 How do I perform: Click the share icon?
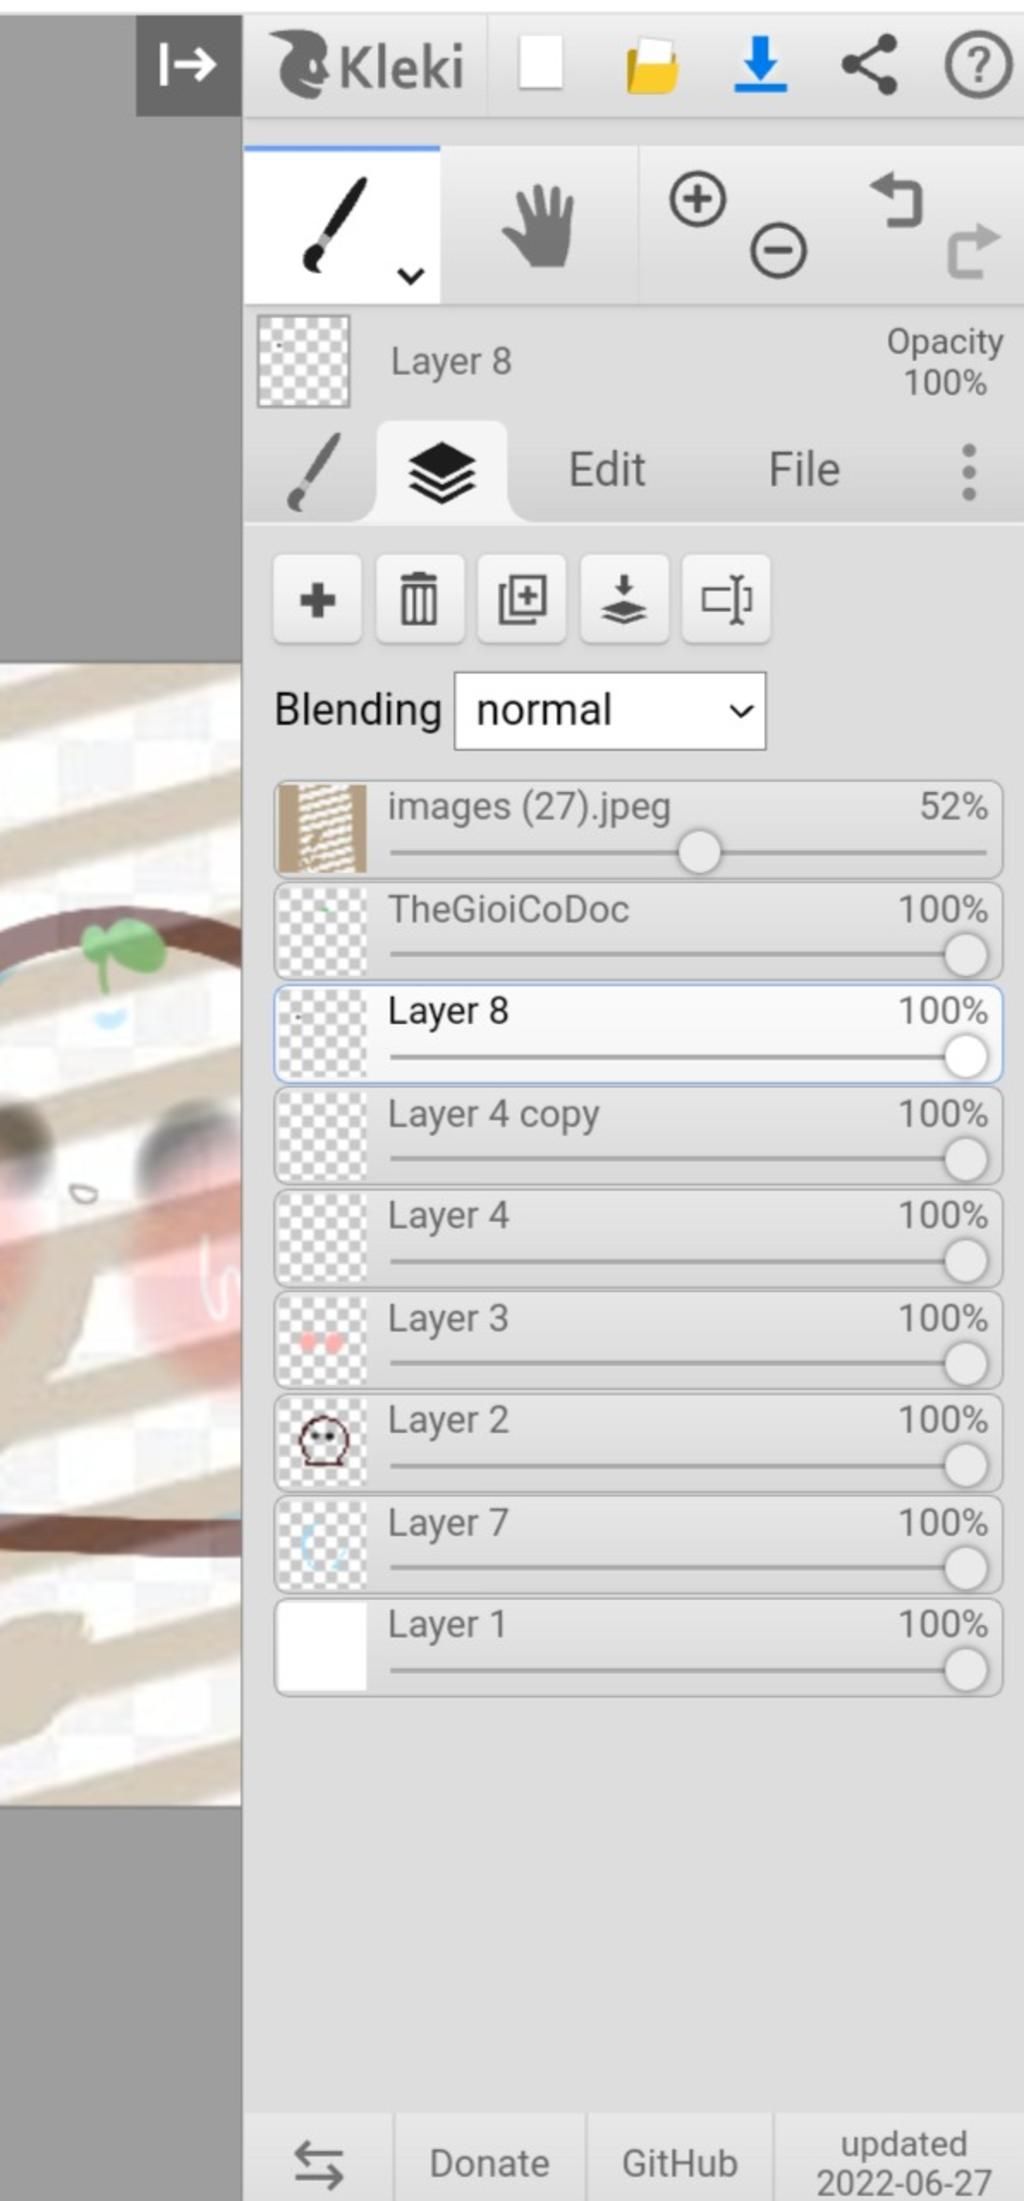tap(869, 66)
